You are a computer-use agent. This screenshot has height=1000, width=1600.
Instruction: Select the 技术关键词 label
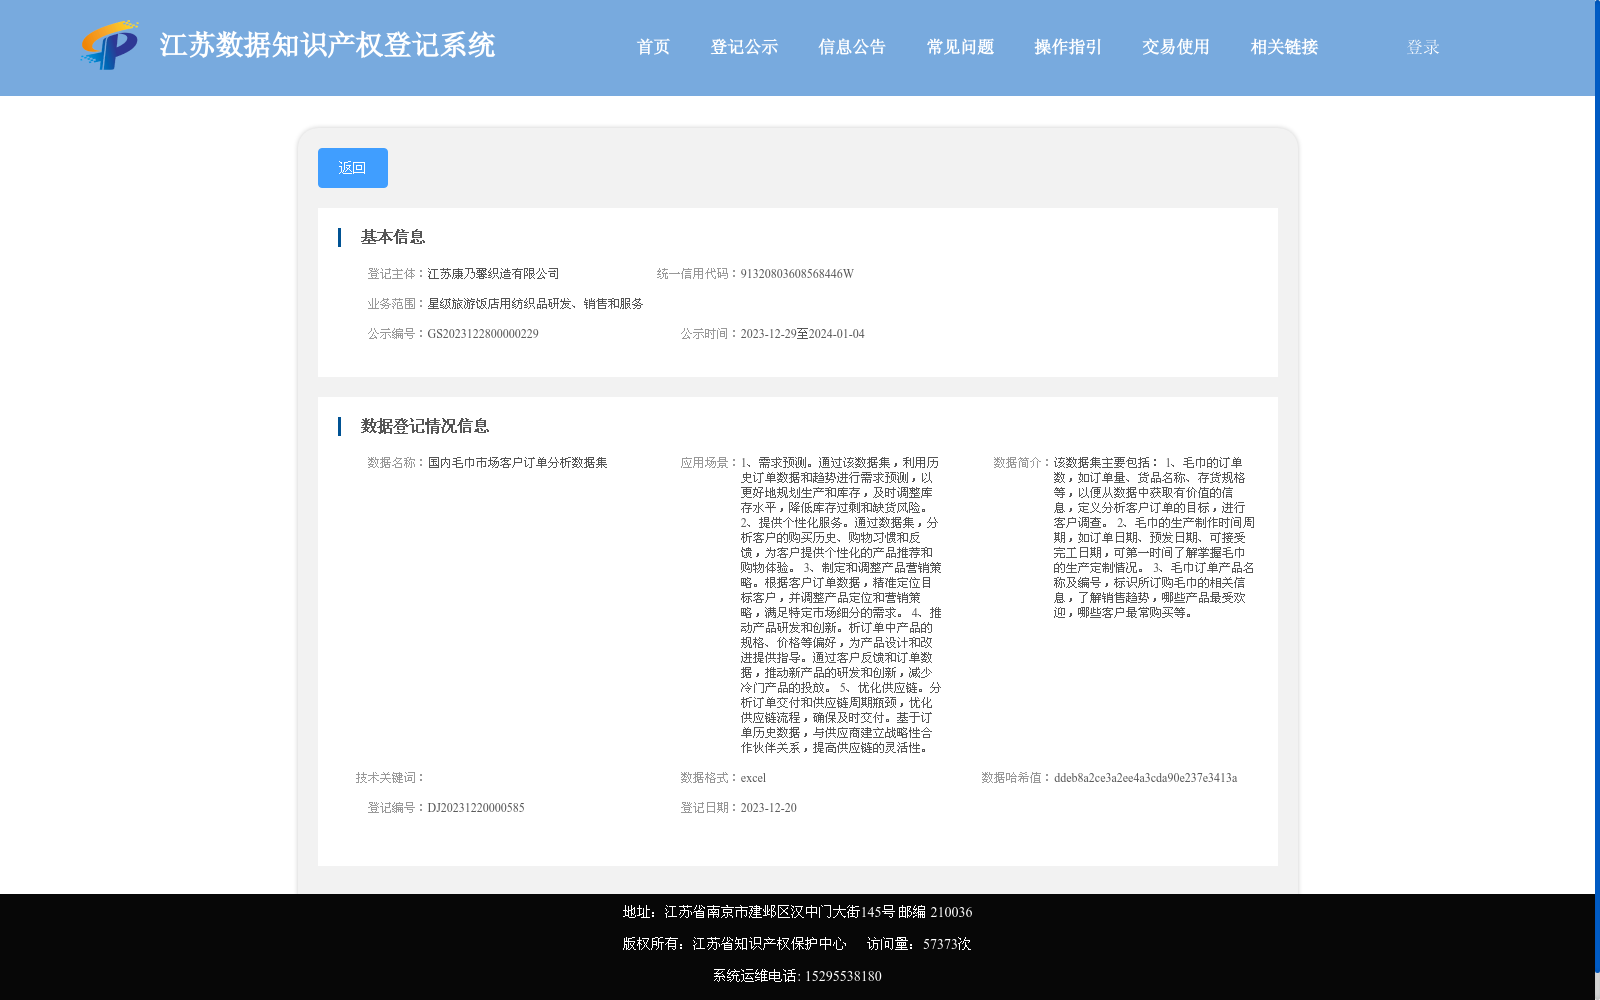pyautogui.click(x=391, y=778)
